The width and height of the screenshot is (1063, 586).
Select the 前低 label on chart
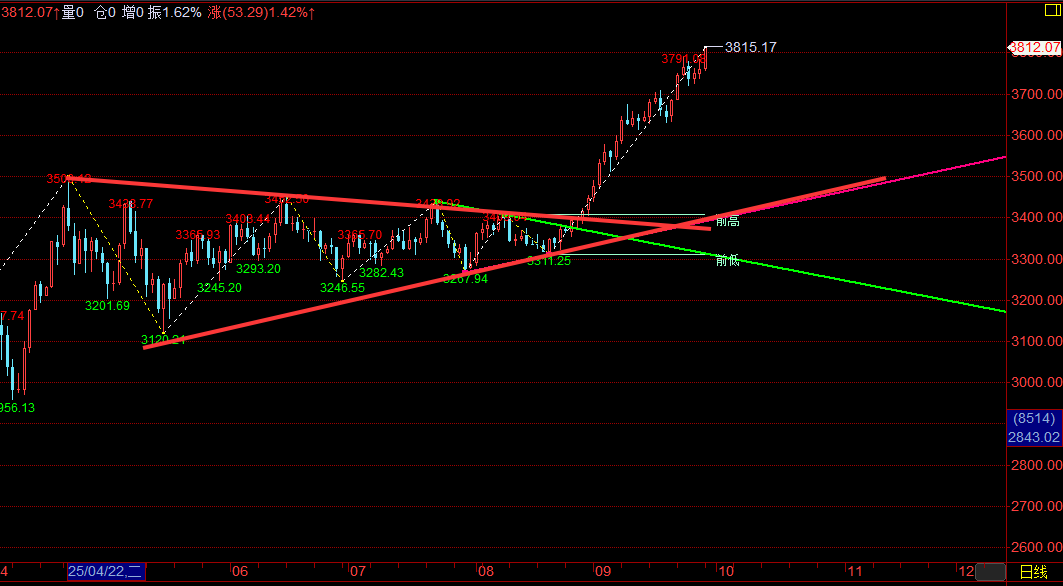[728, 261]
